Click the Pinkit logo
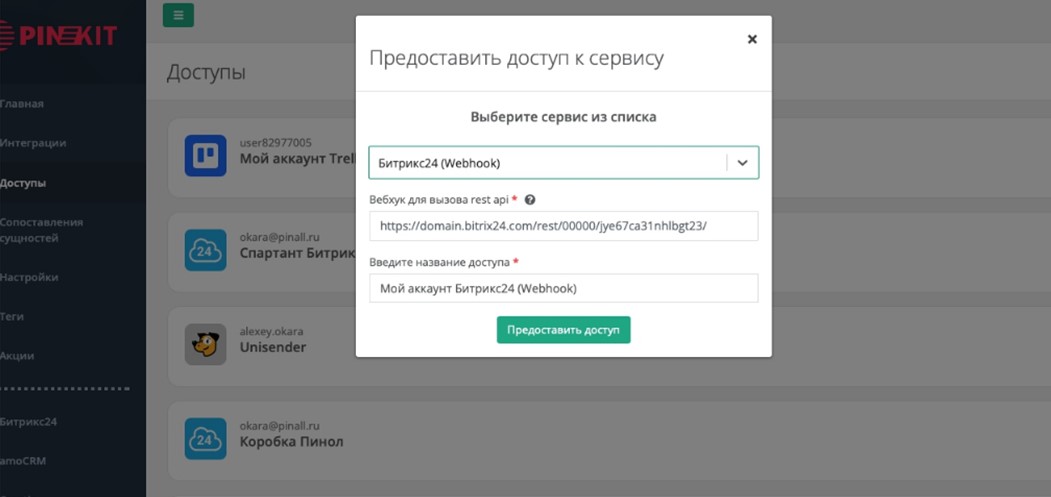 coord(60,36)
